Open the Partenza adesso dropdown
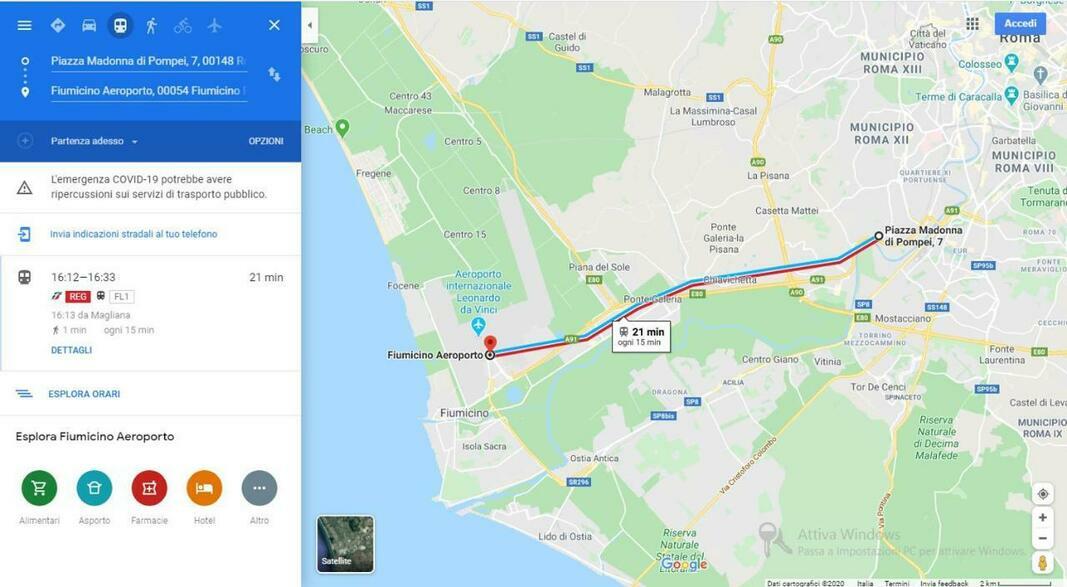This screenshot has height=587, width=1067. click(94, 141)
